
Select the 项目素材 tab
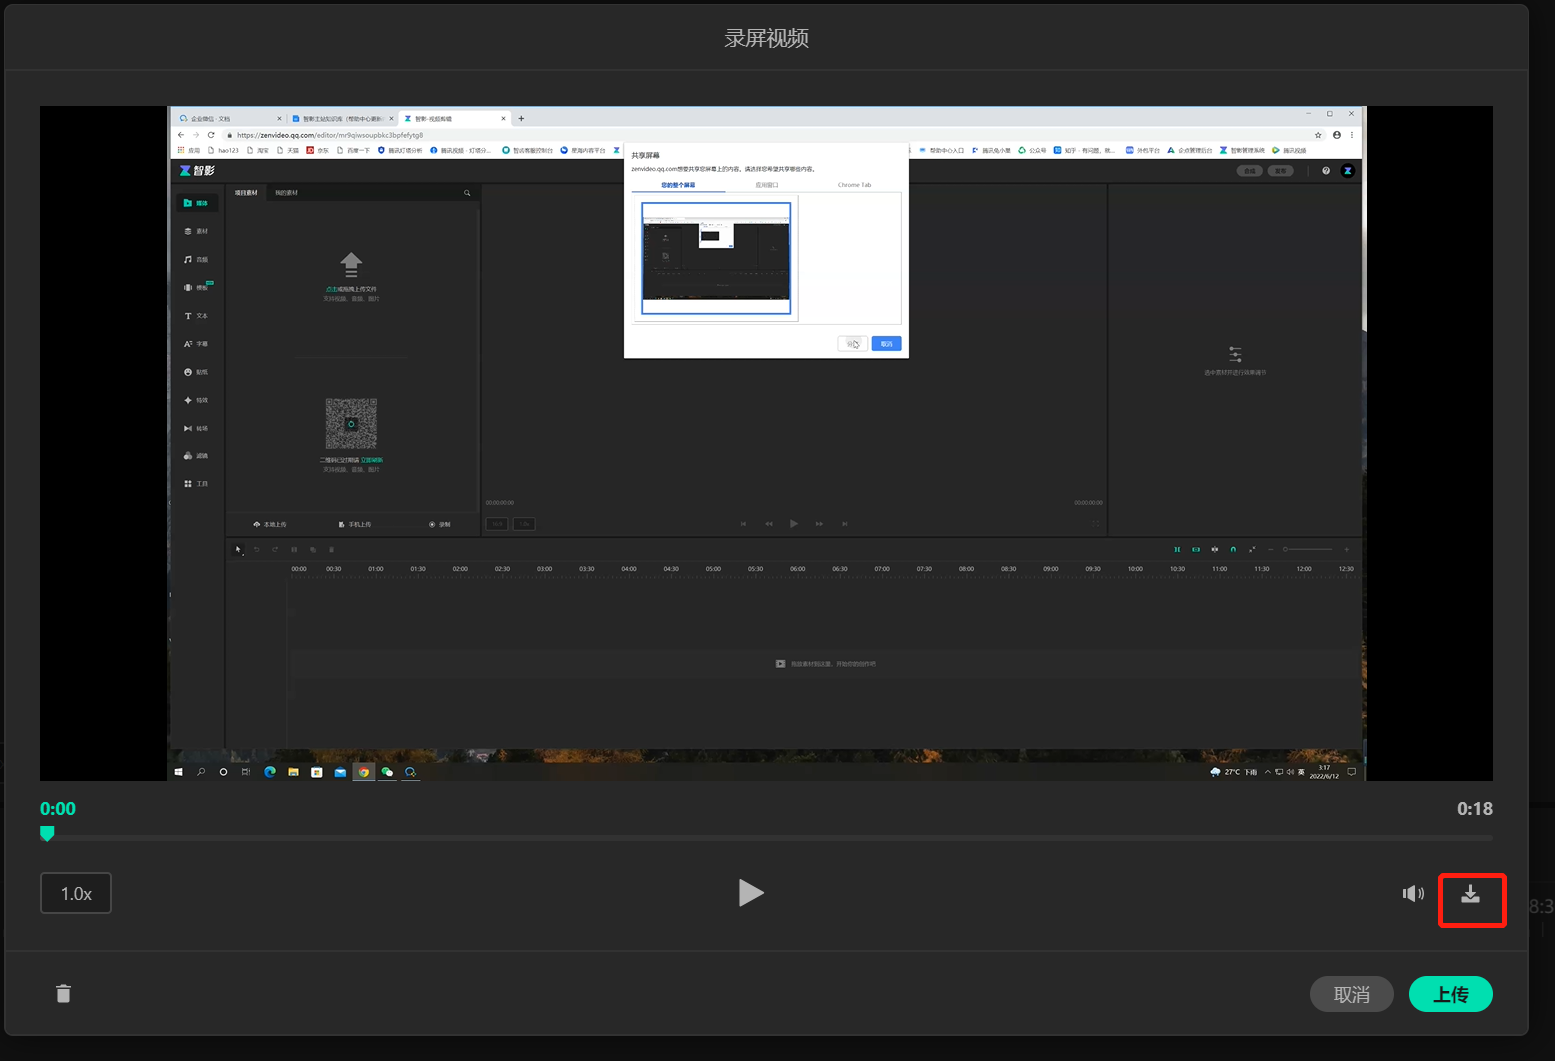point(246,193)
